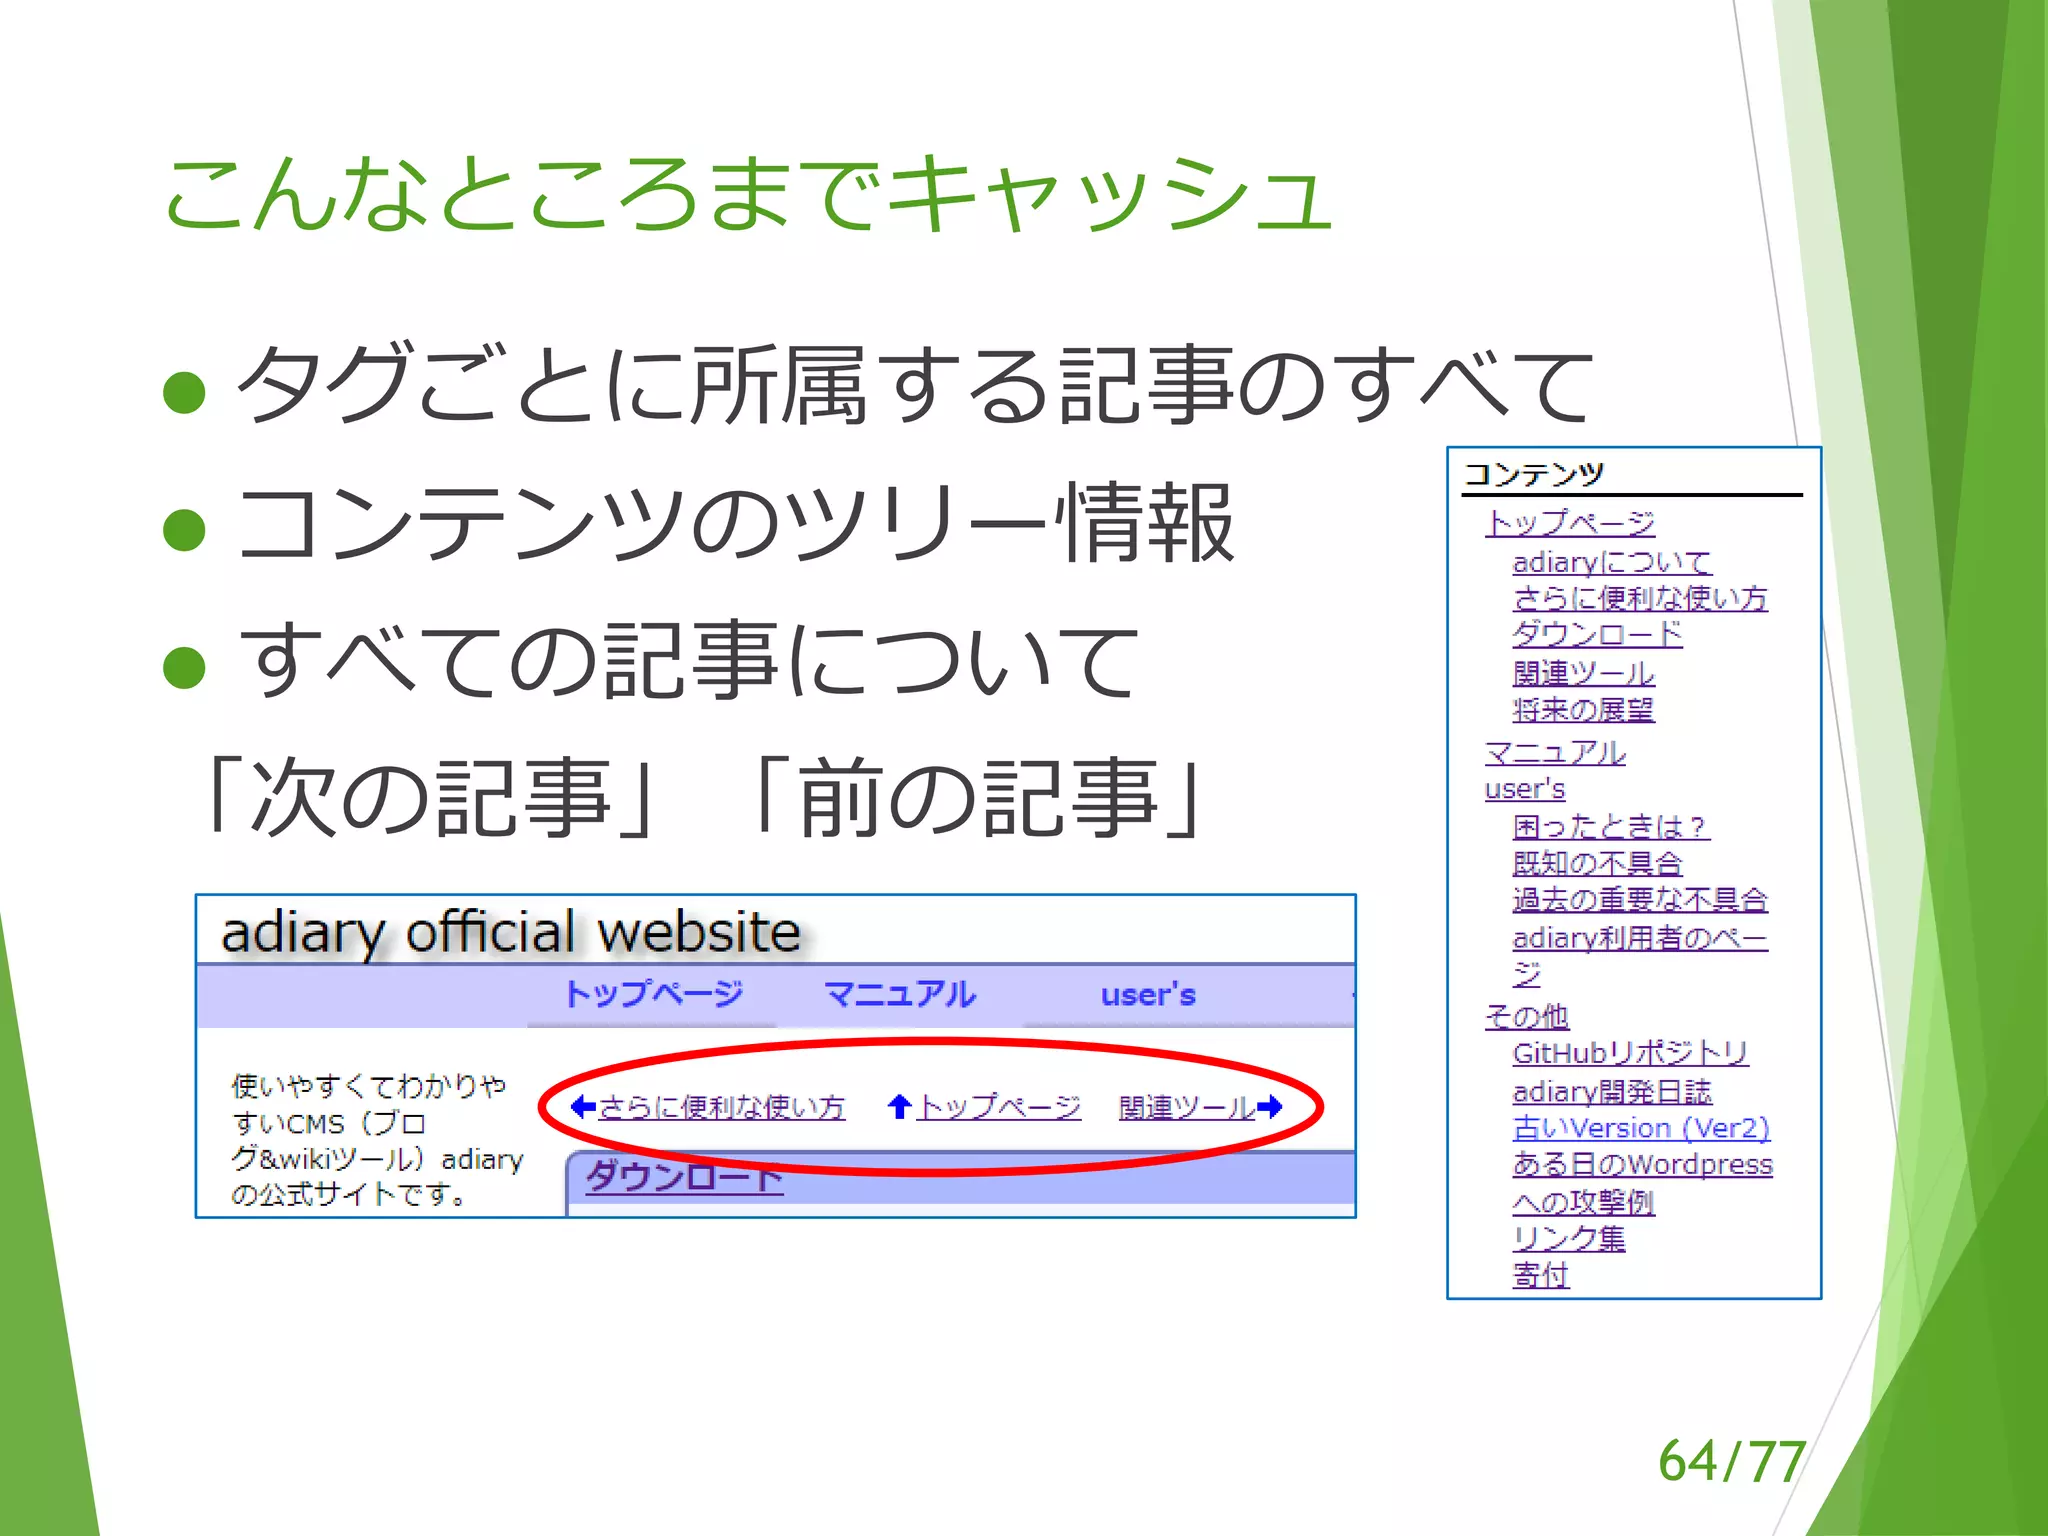Open user's in the contents tree
Screen dimensions: 2048x1536
[x=1525, y=789]
